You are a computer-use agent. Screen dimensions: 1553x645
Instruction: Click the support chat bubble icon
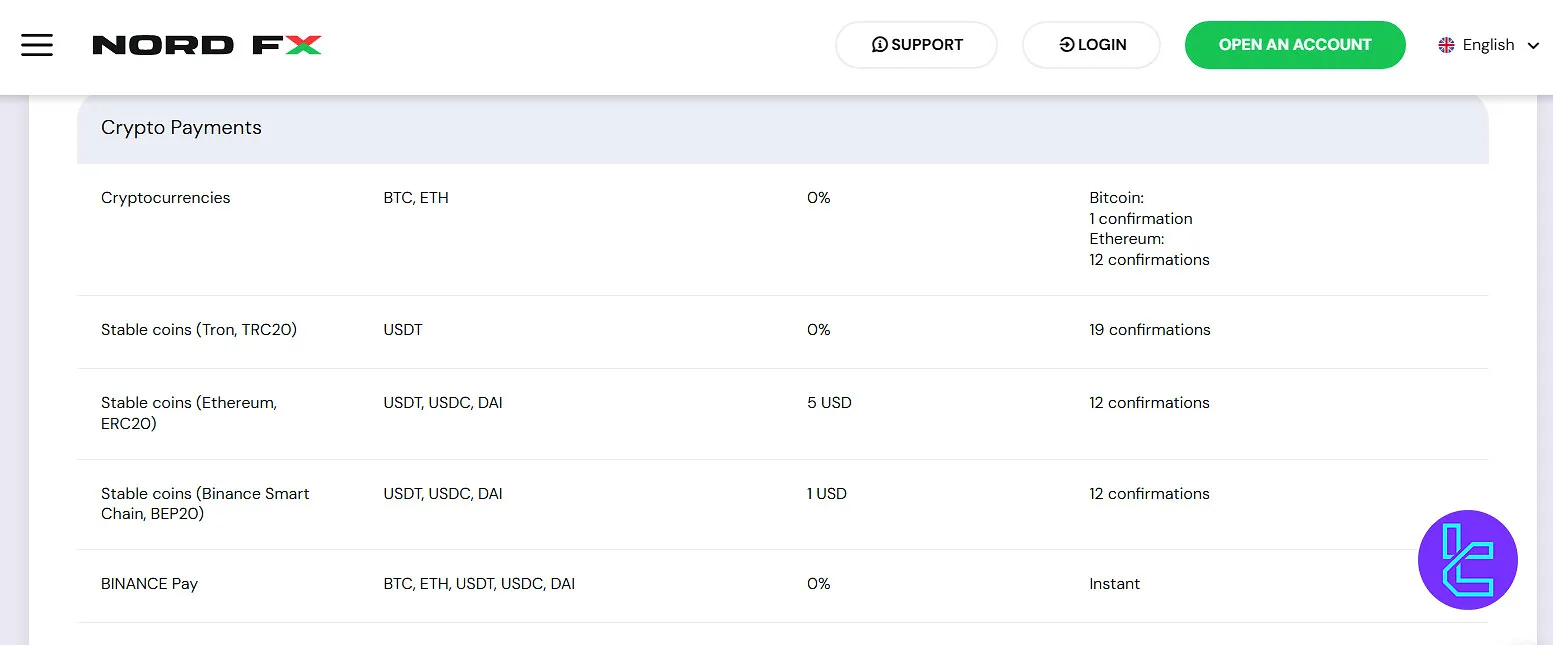pos(880,45)
